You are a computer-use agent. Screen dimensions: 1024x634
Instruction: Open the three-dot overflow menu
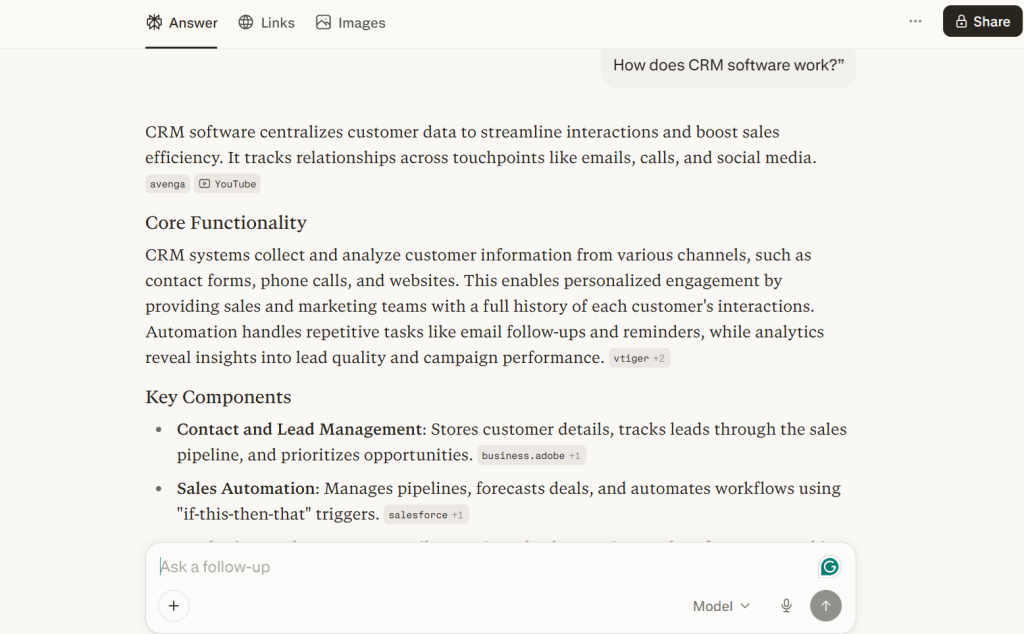pos(914,20)
